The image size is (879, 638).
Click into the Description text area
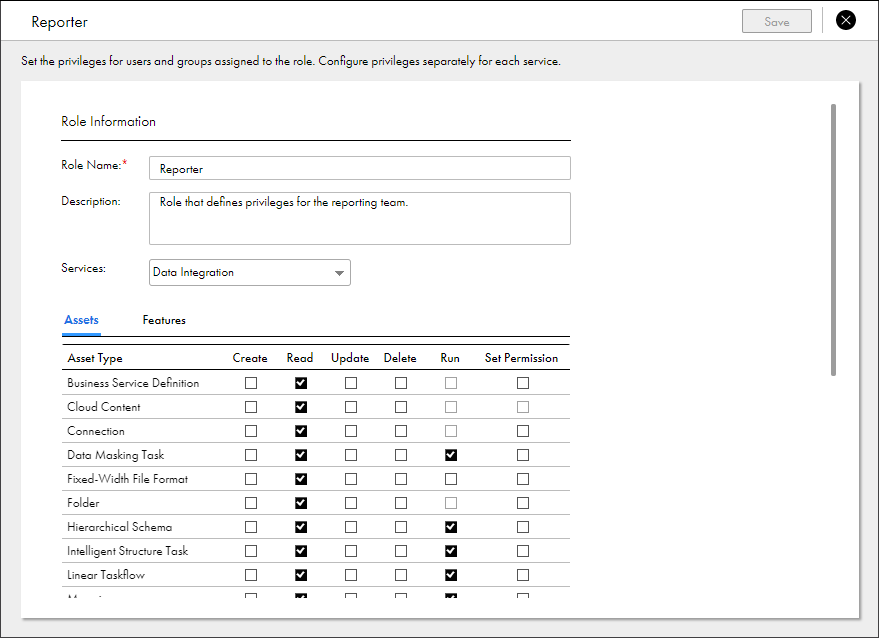(x=360, y=219)
